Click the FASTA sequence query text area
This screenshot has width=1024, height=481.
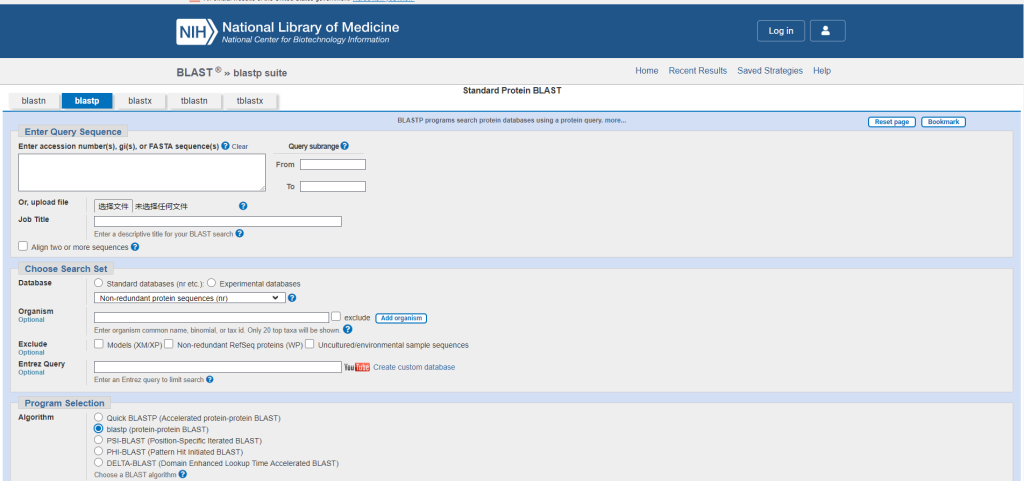(x=142, y=172)
